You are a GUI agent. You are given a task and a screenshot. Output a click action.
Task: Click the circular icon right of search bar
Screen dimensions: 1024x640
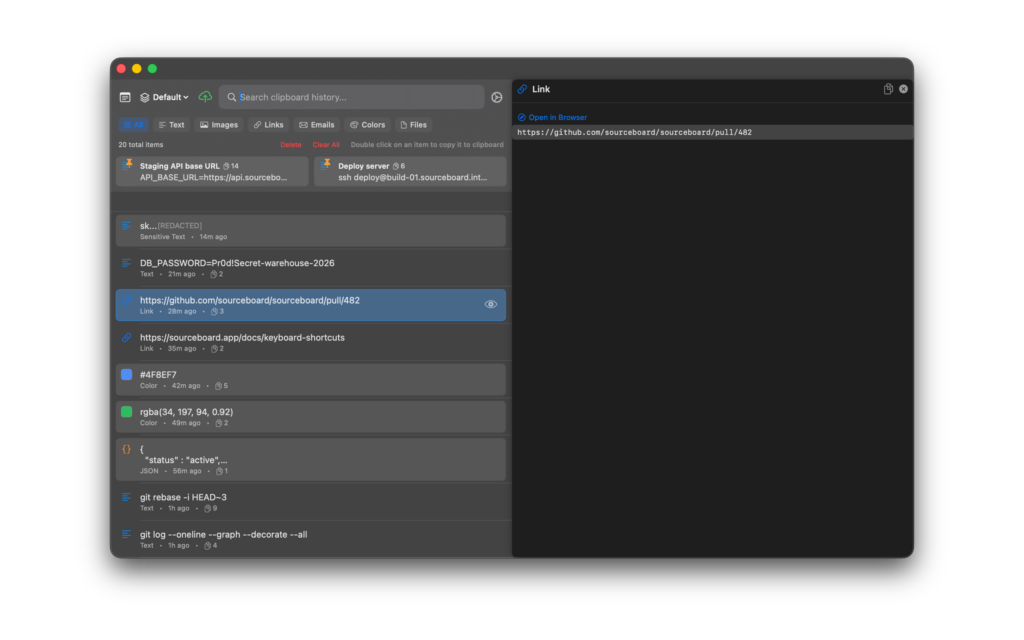point(497,97)
